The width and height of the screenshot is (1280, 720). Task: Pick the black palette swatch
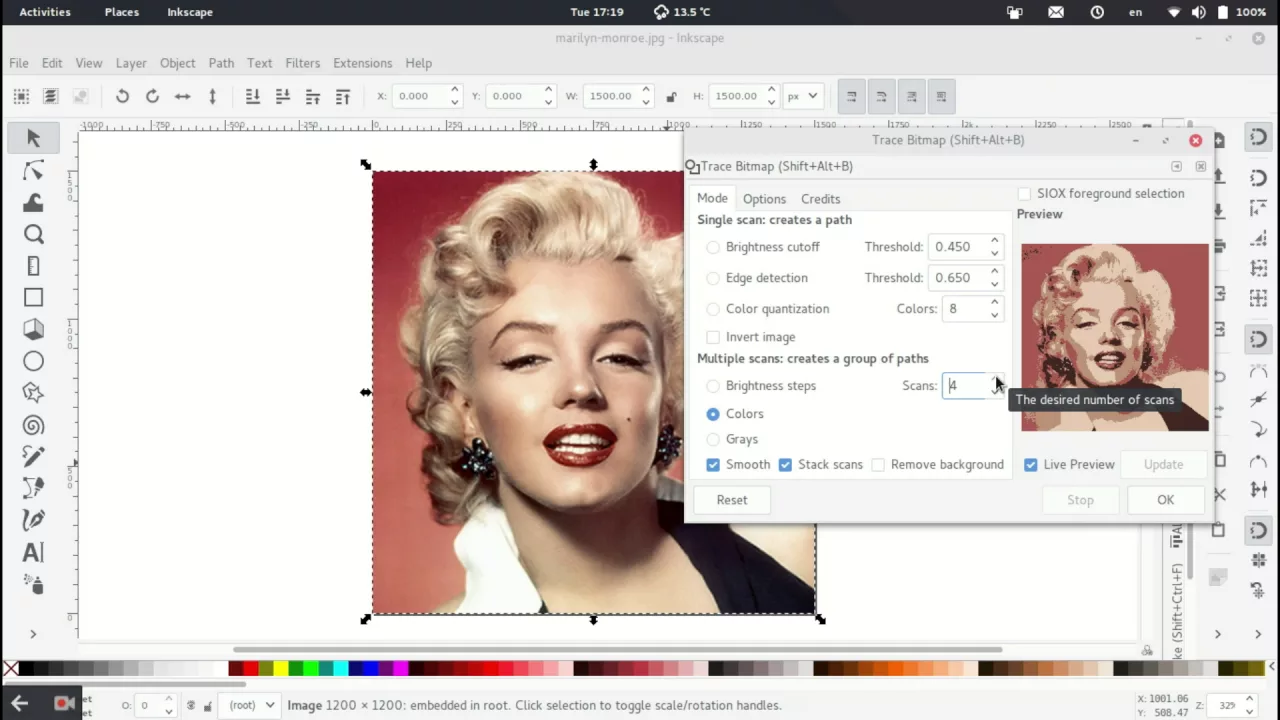tap(25, 669)
